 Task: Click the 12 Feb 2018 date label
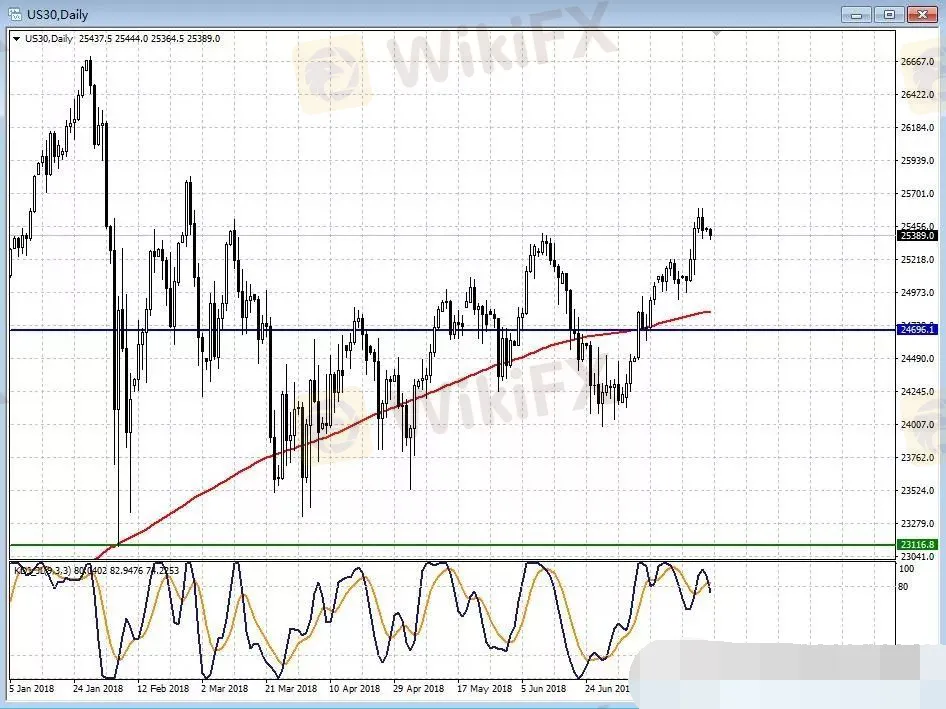click(x=163, y=688)
